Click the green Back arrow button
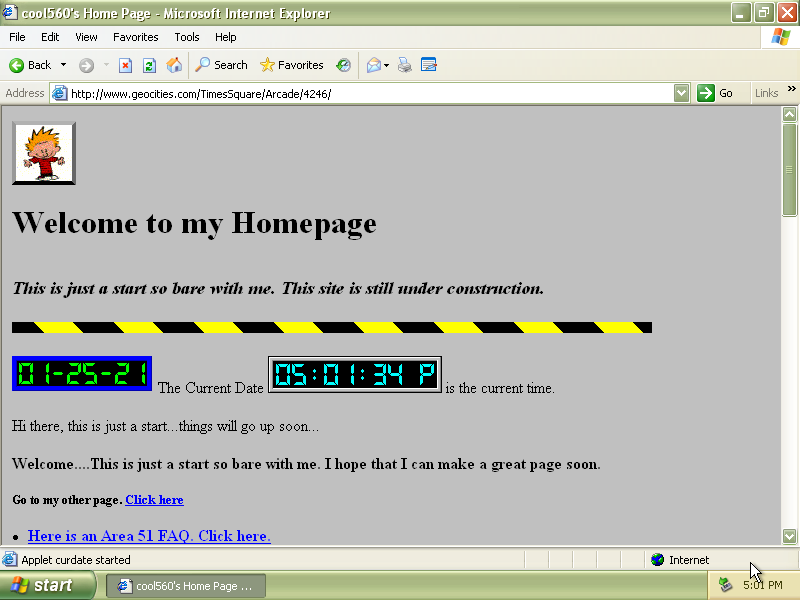This screenshot has height=600, width=800. (30, 65)
